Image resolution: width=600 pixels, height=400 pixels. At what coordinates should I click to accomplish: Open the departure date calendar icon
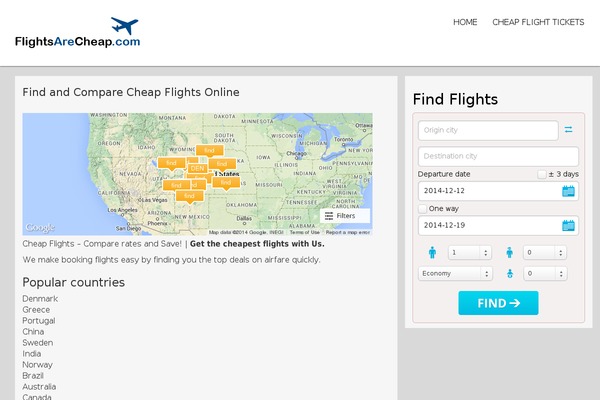pyautogui.click(x=568, y=191)
